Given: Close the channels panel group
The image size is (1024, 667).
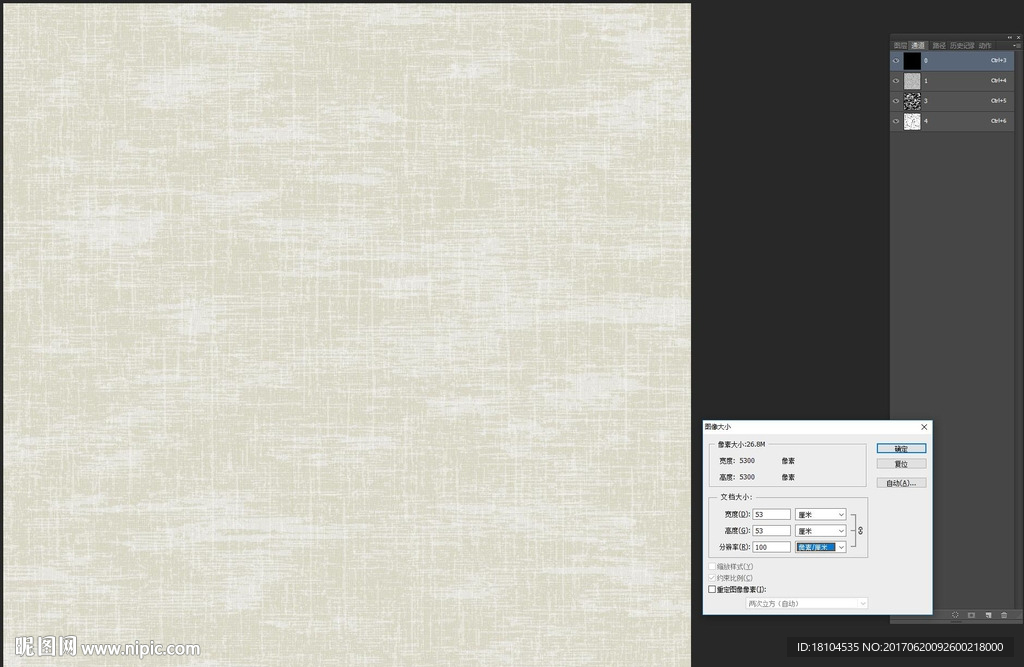Looking at the screenshot, I should coord(1018,37).
